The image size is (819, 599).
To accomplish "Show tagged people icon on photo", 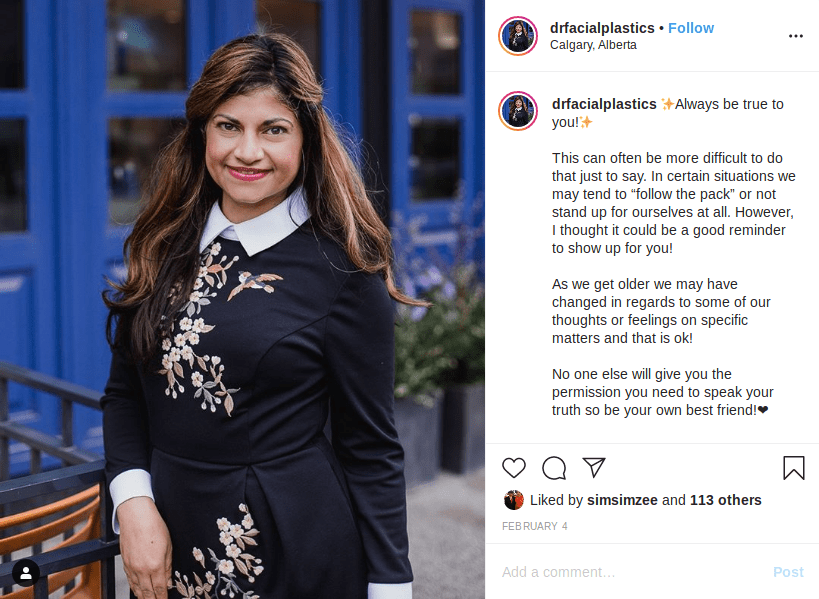I will pos(26,573).
